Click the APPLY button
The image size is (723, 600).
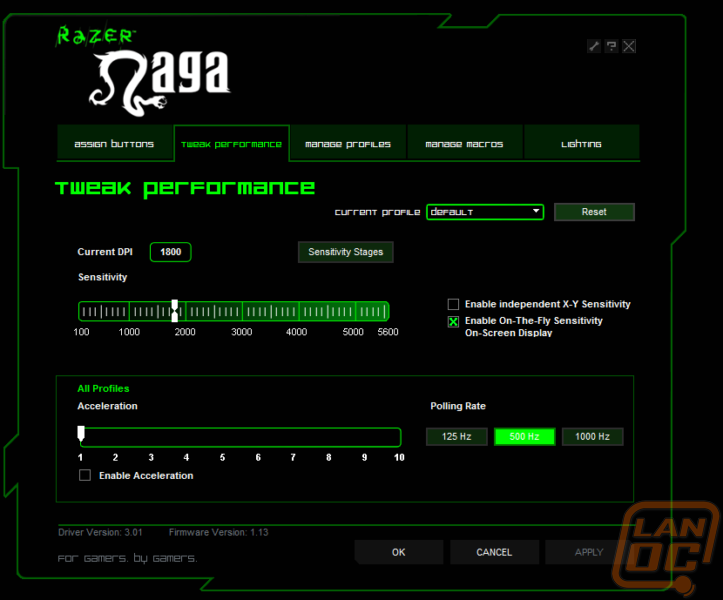589,552
